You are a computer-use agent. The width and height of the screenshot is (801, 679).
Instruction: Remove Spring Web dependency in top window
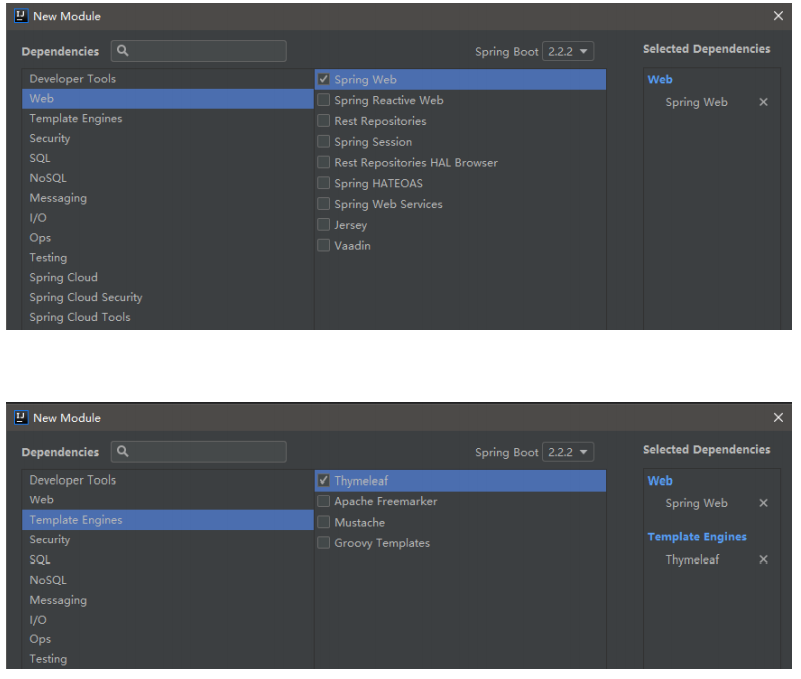tap(763, 102)
